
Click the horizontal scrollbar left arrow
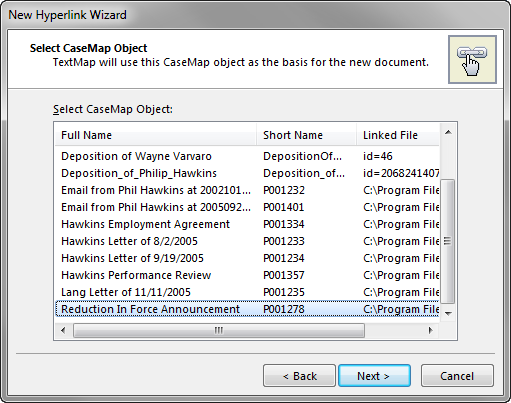pos(63,330)
